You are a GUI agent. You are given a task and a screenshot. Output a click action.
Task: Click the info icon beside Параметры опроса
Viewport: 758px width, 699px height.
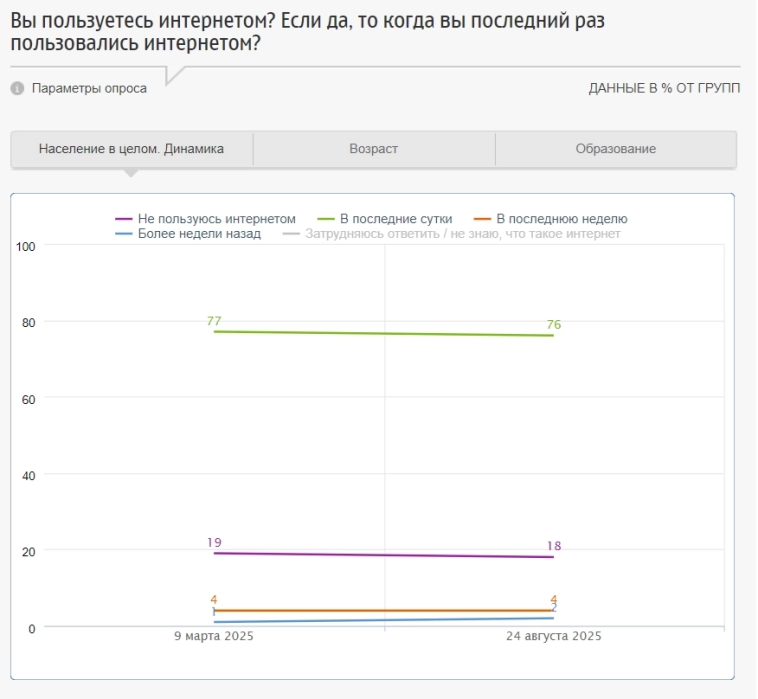(17, 88)
